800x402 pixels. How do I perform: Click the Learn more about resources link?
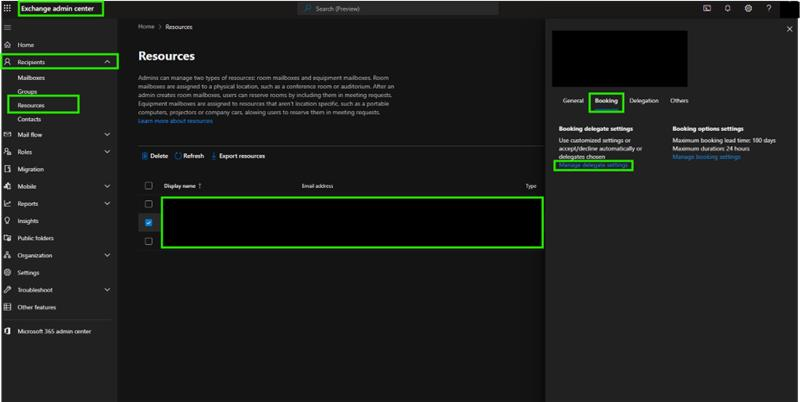176,121
